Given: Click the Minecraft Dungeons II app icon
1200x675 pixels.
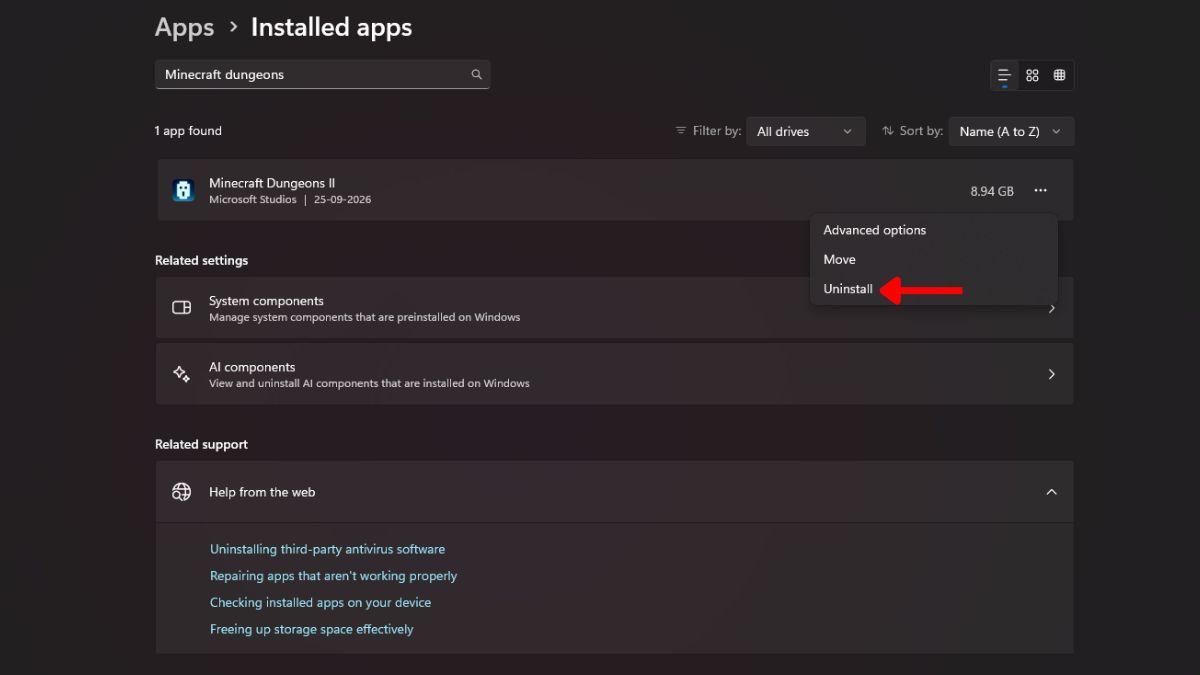Looking at the screenshot, I should (x=183, y=190).
